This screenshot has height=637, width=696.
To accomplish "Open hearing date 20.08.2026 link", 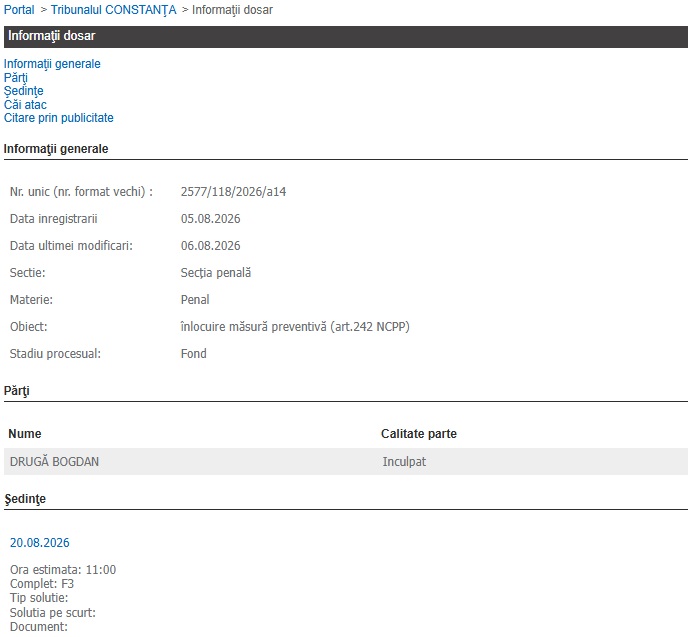I will point(40,543).
